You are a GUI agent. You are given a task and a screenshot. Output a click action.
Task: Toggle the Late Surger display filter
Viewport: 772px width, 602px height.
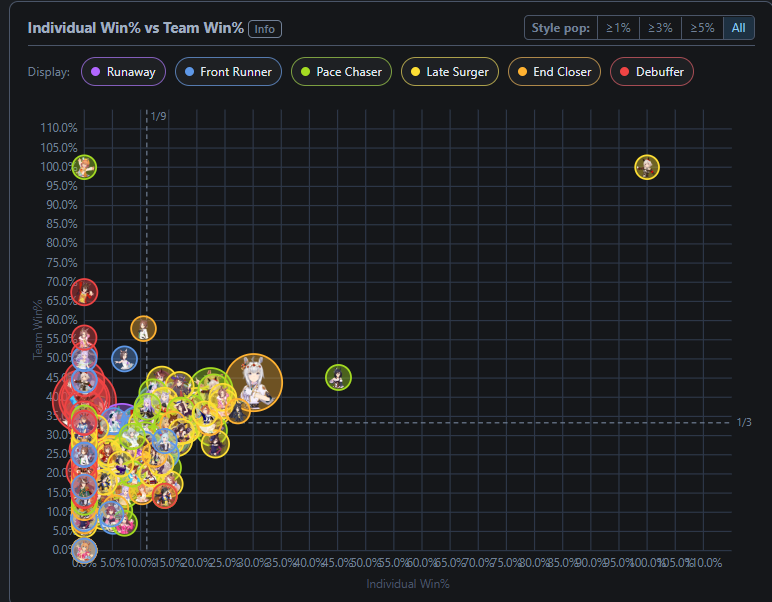point(450,72)
